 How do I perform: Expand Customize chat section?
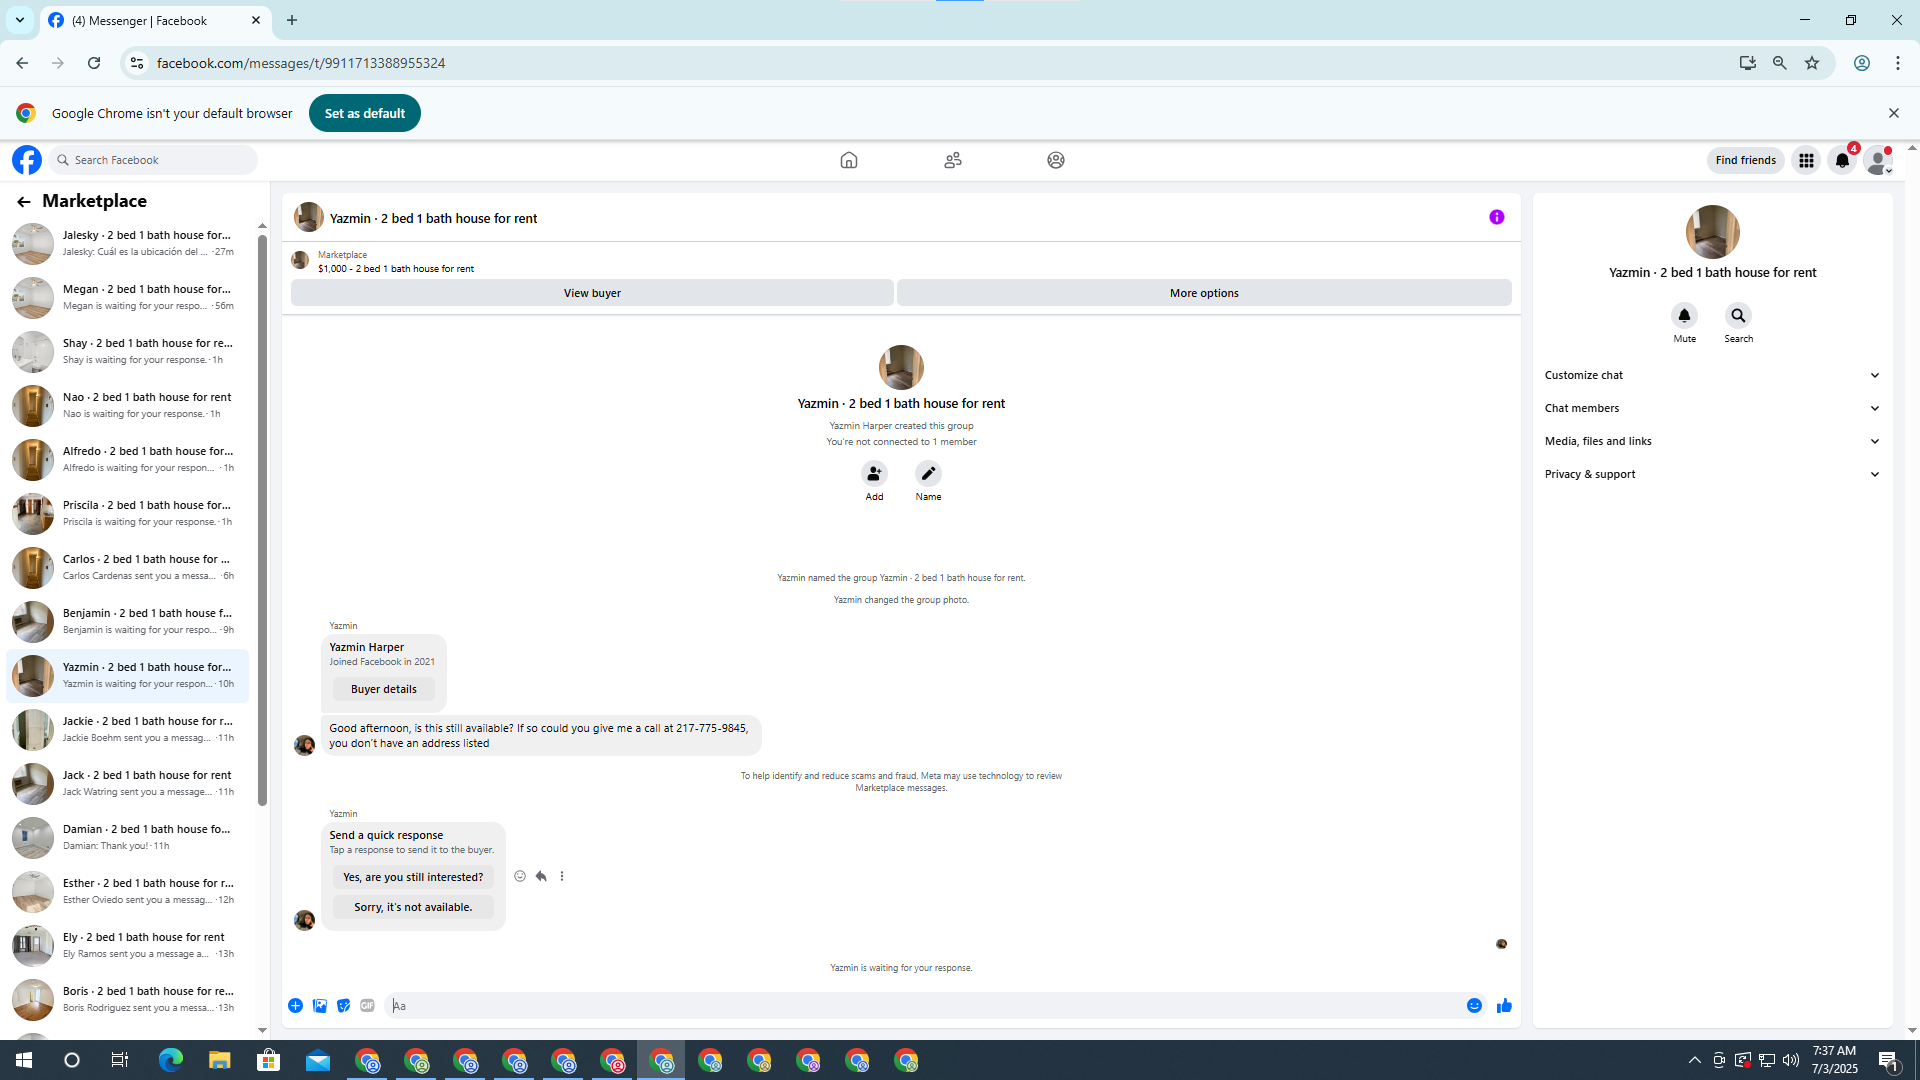[1712, 375]
